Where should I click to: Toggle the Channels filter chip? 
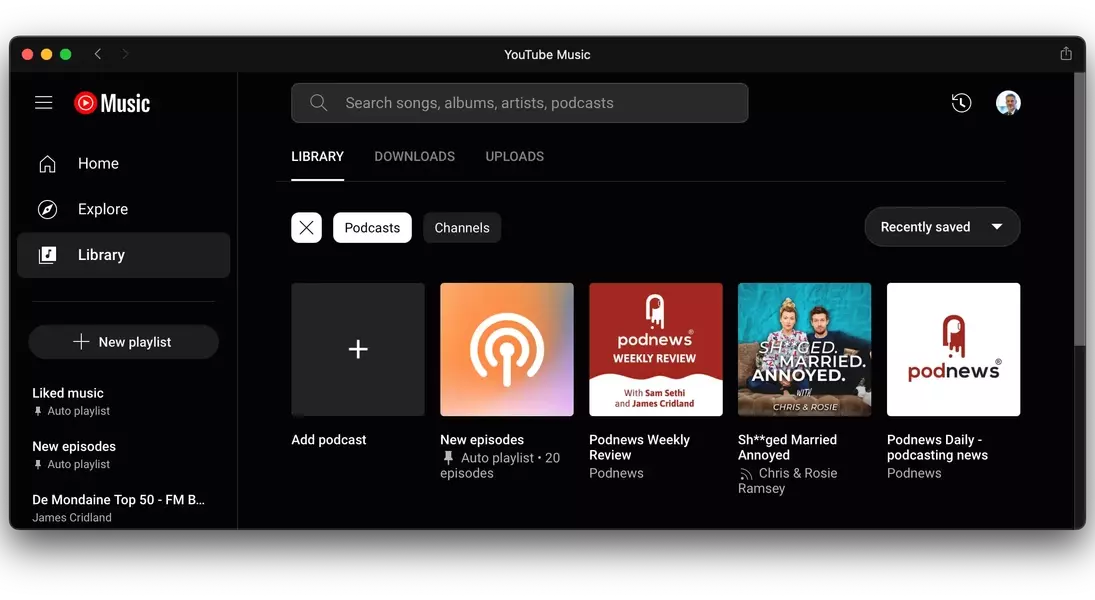[x=462, y=228]
